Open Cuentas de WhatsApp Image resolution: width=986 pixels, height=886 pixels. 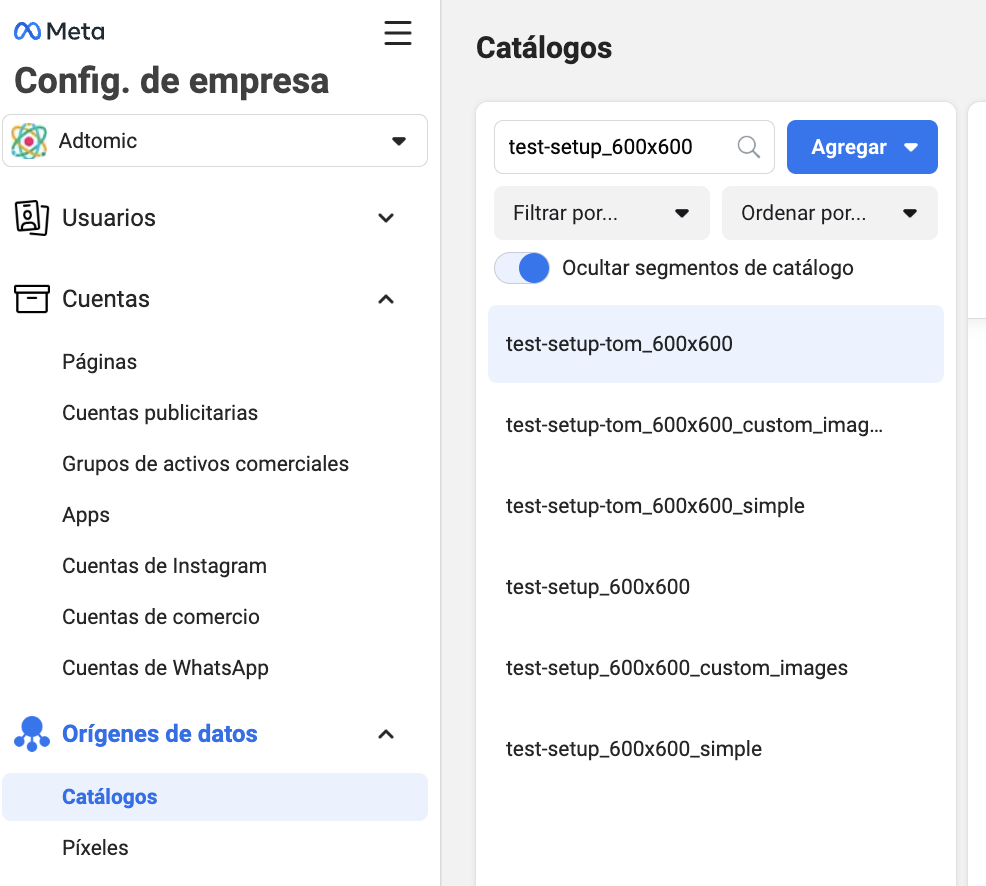[x=165, y=668]
